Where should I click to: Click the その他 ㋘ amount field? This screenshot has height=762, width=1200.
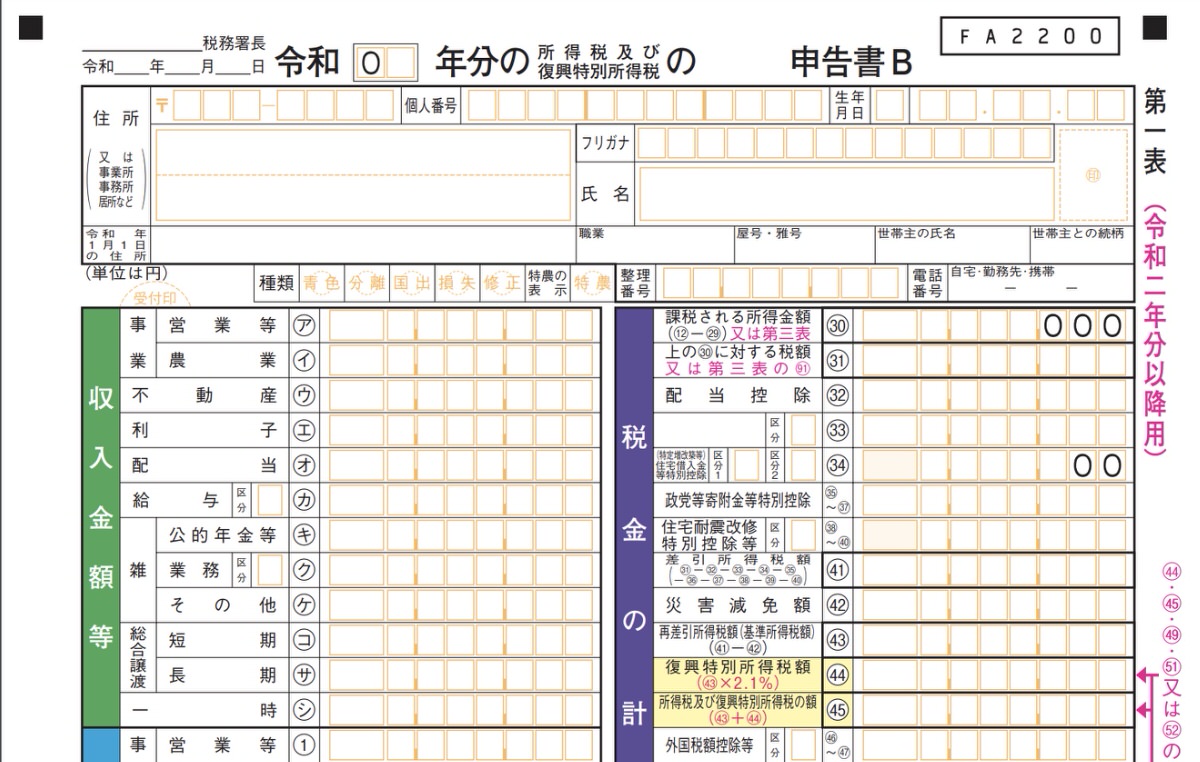pyautogui.click(x=462, y=605)
